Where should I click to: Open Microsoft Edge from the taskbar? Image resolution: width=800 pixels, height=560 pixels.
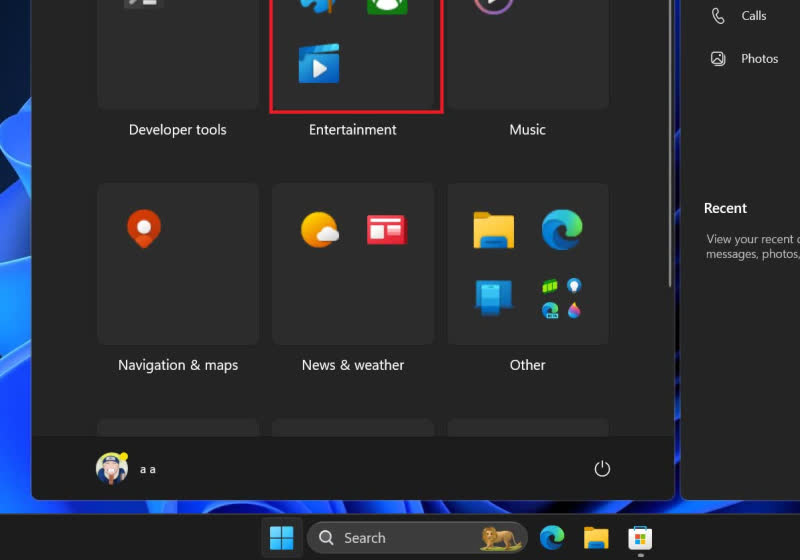[x=552, y=538]
